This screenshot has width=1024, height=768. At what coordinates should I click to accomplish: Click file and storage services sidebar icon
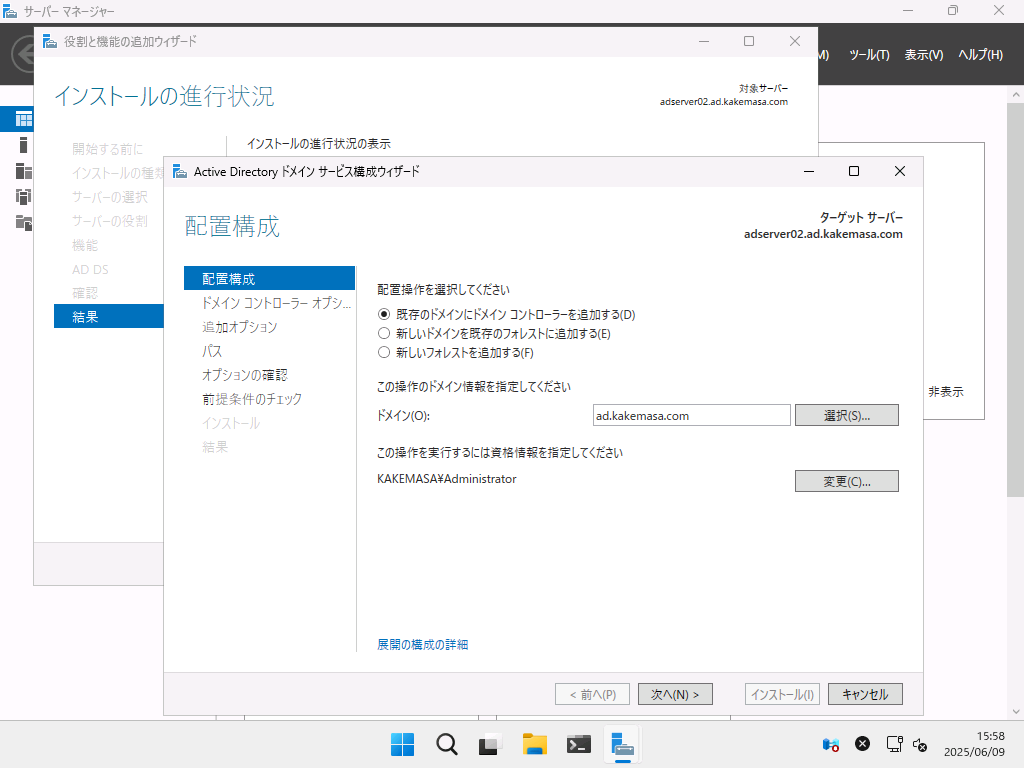coord(24,223)
